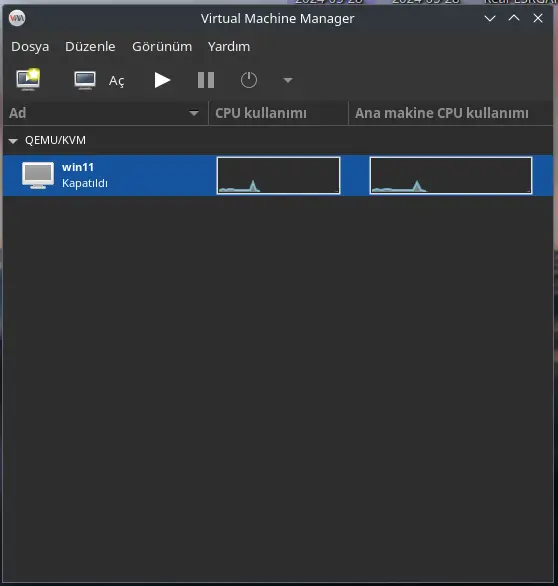Select the win11 virtual machine name

click(x=78, y=167)
